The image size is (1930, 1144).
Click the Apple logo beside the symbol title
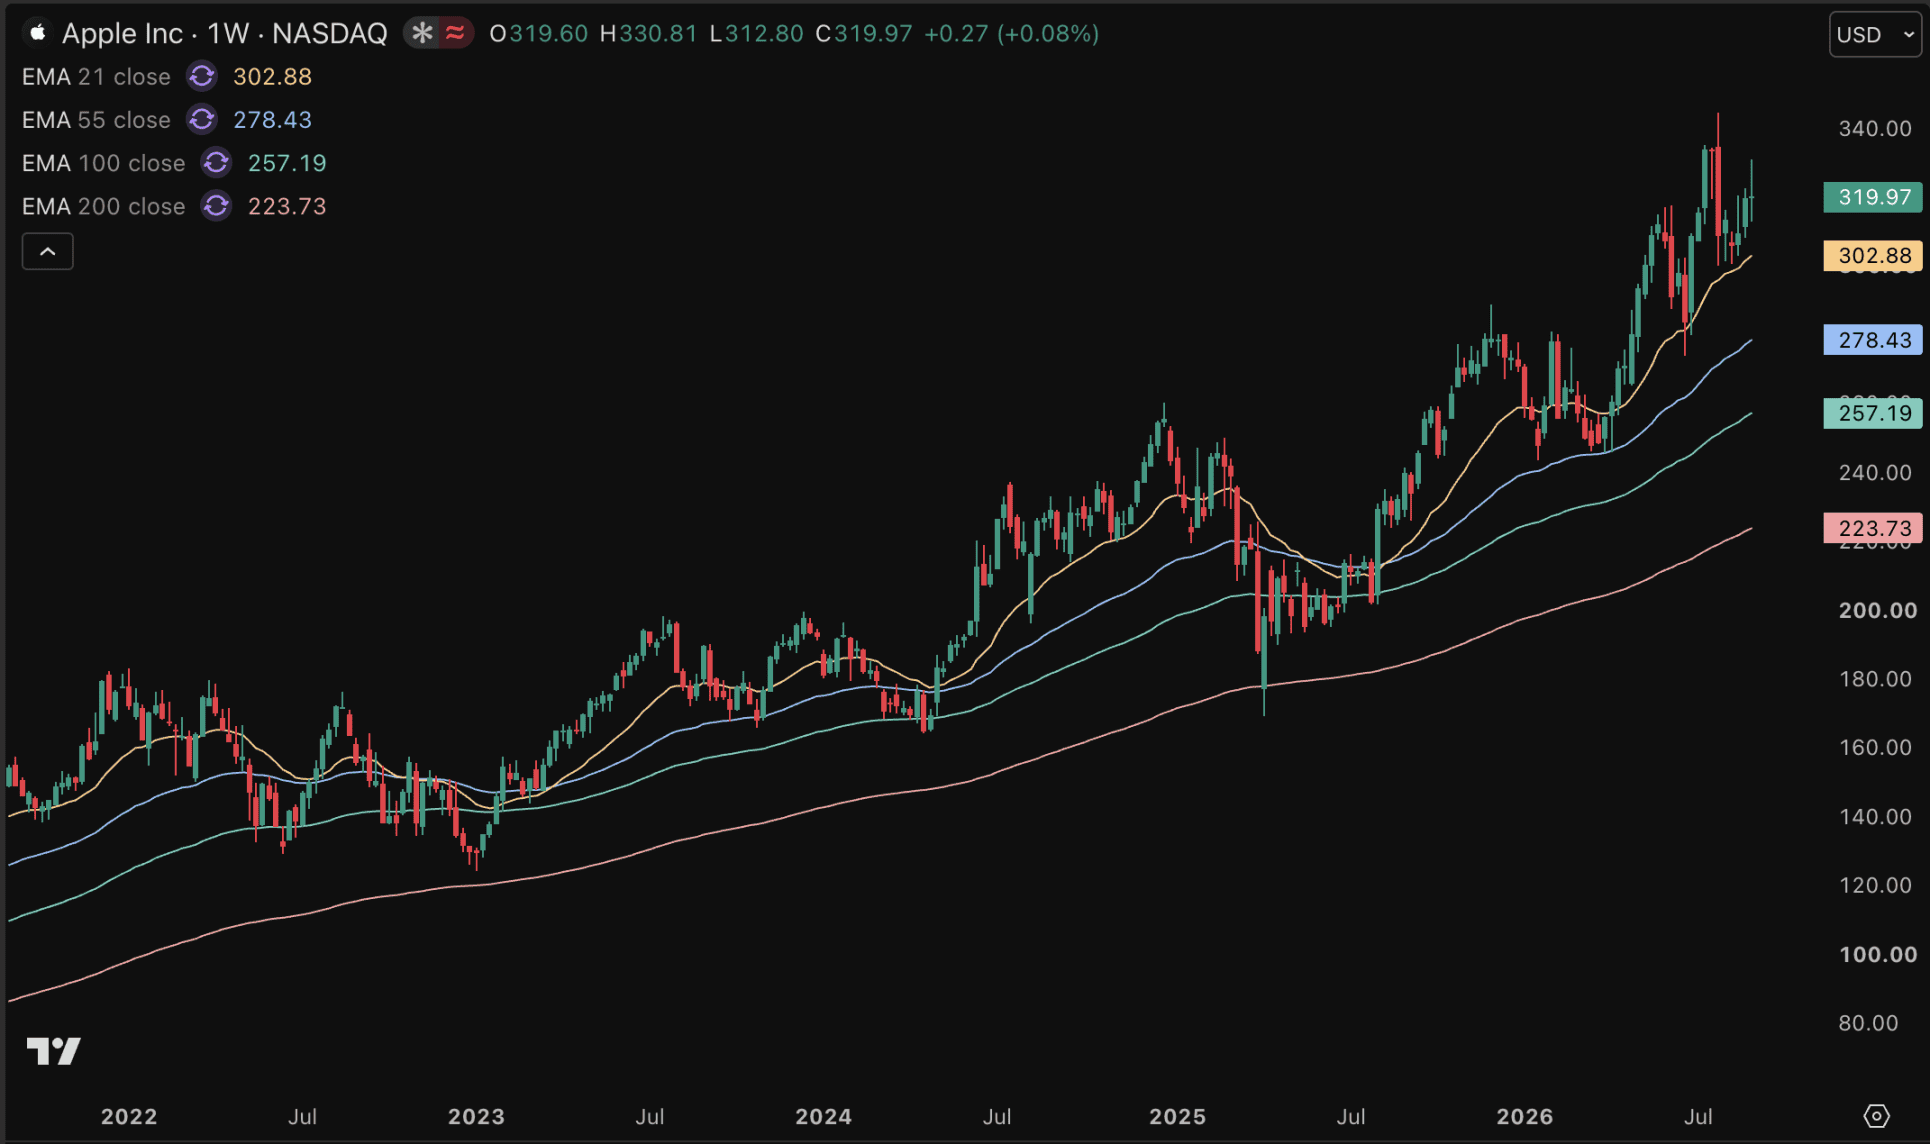tap(38, 33)
